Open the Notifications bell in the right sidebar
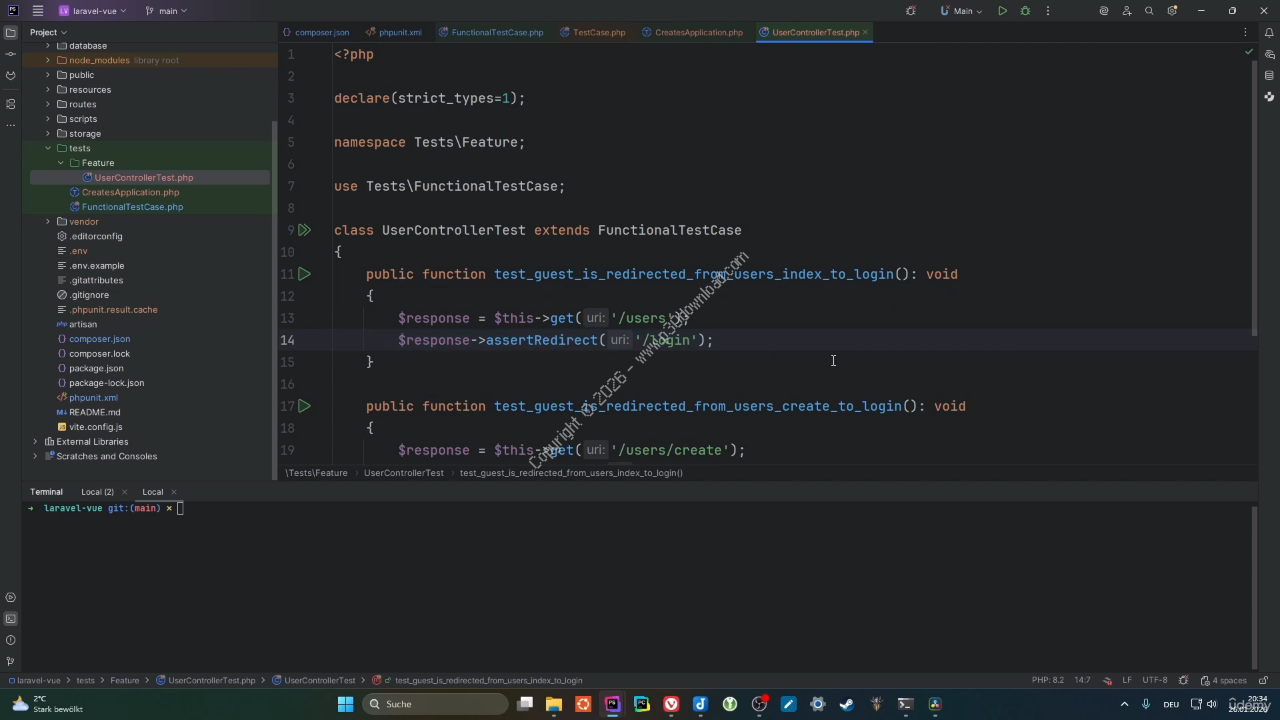 click(x=1269, y=32)
